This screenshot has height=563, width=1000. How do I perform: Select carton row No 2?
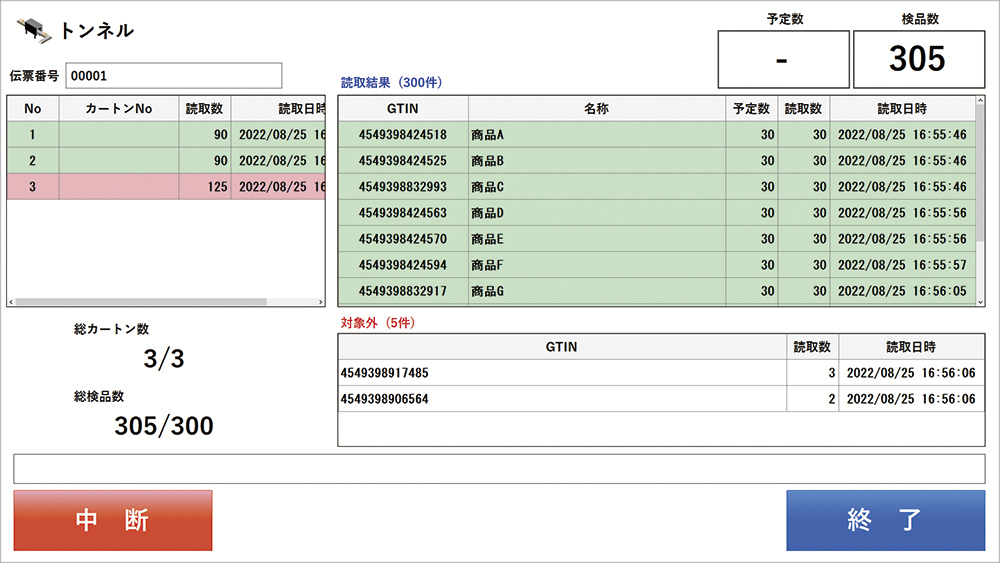click(166, 161)
